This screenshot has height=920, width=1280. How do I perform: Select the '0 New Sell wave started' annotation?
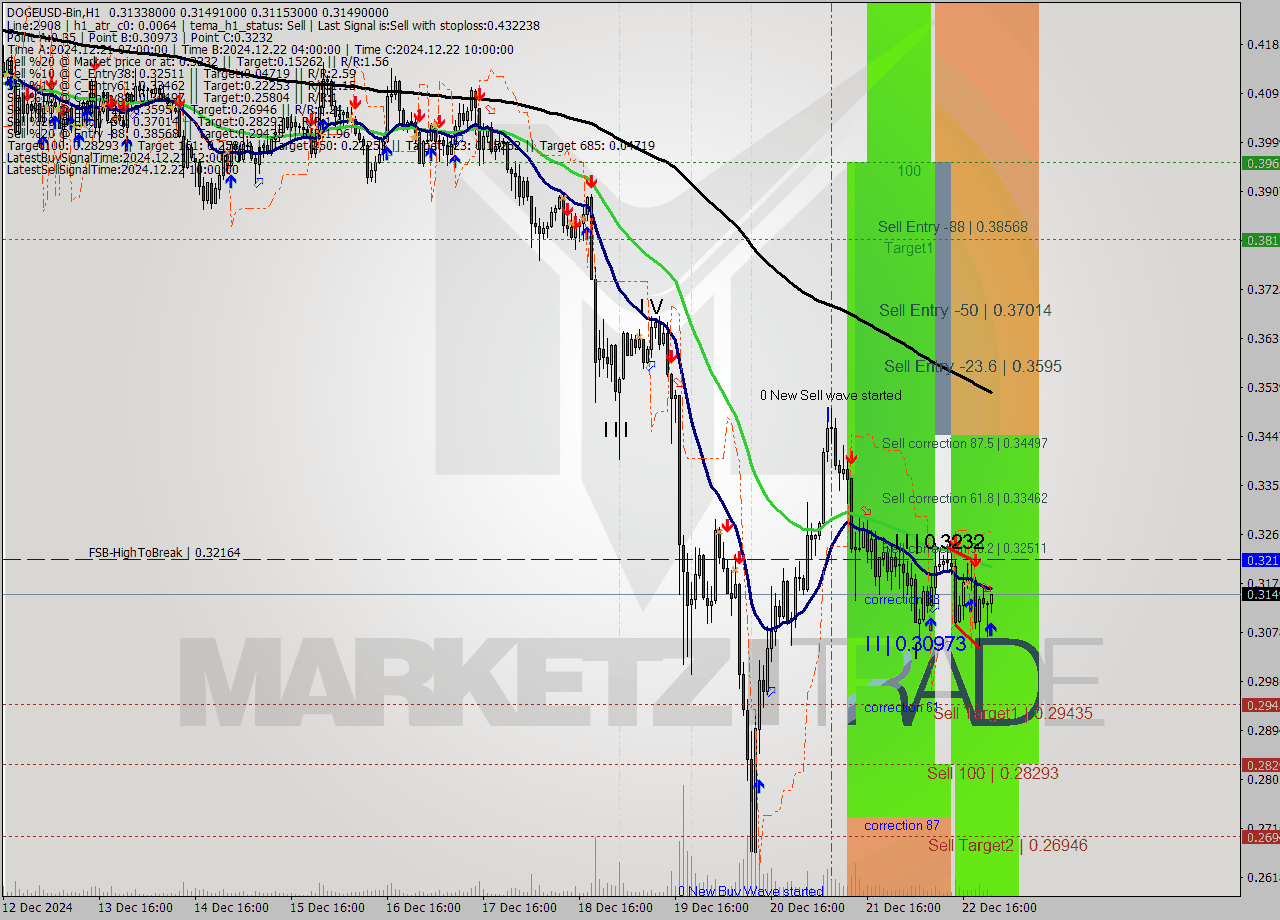[x=830, y=395]
